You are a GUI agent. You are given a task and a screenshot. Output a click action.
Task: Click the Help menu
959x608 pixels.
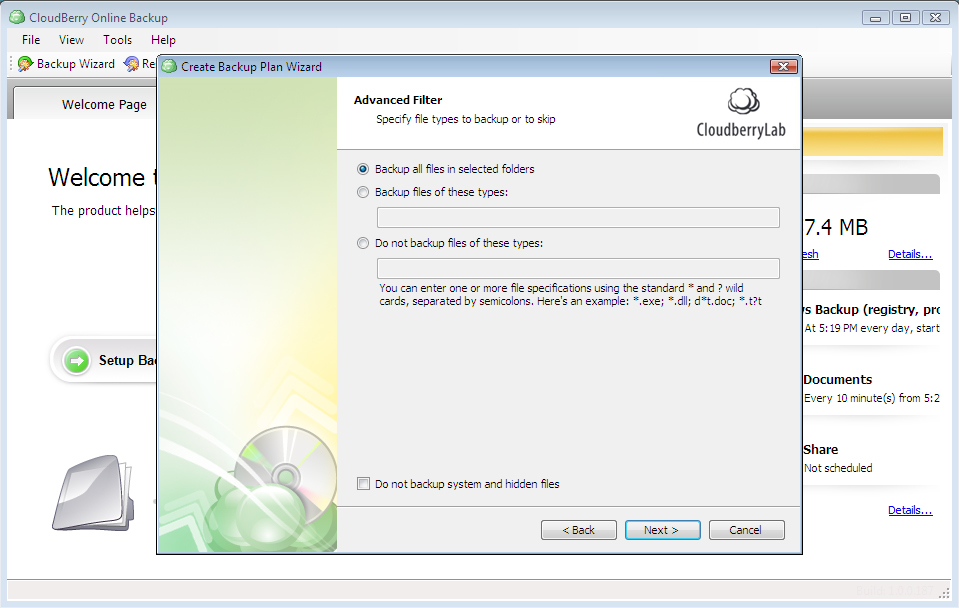[163, 40]
